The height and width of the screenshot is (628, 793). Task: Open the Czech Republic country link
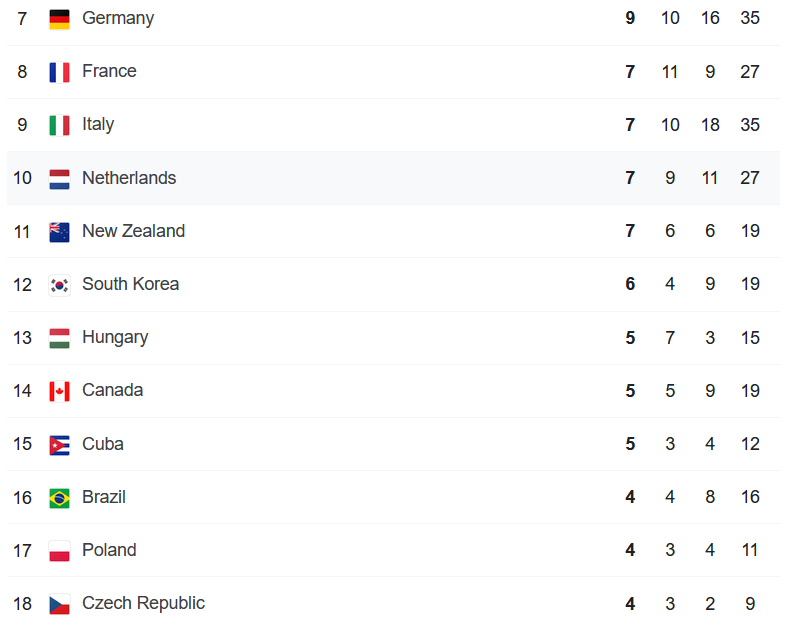143,603
